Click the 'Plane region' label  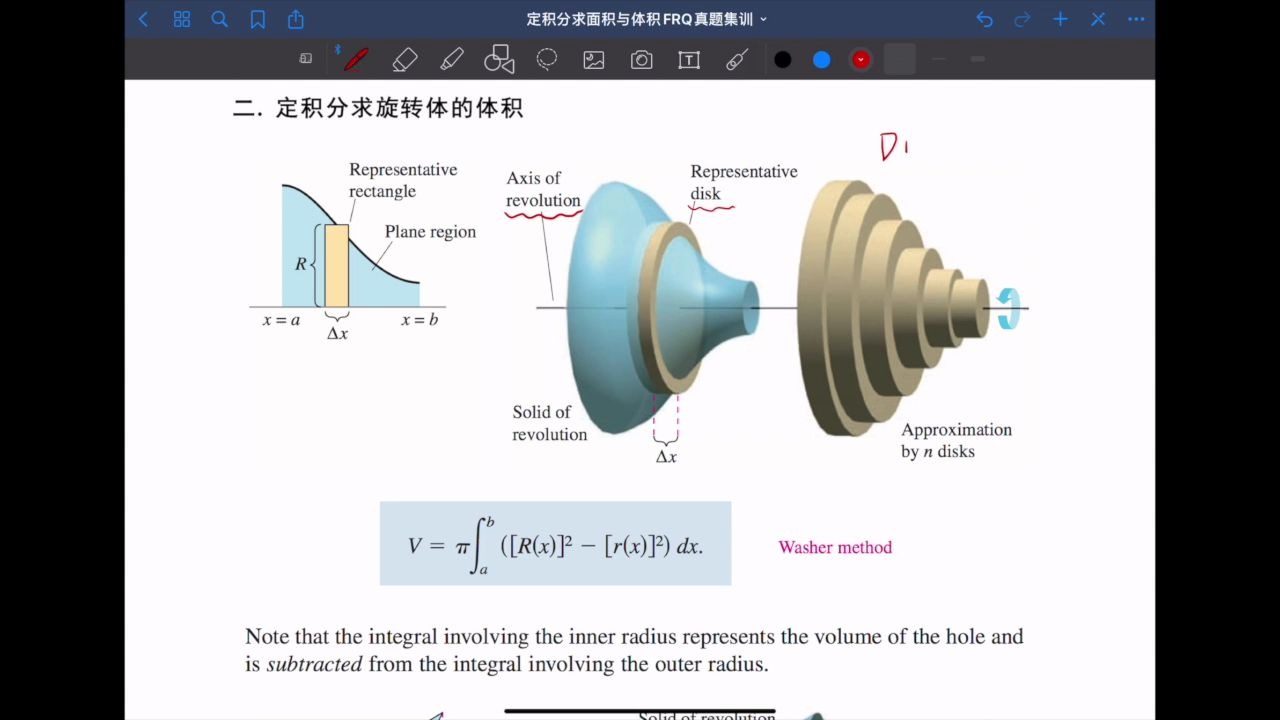pyautogui.click(x=430, y=231)
